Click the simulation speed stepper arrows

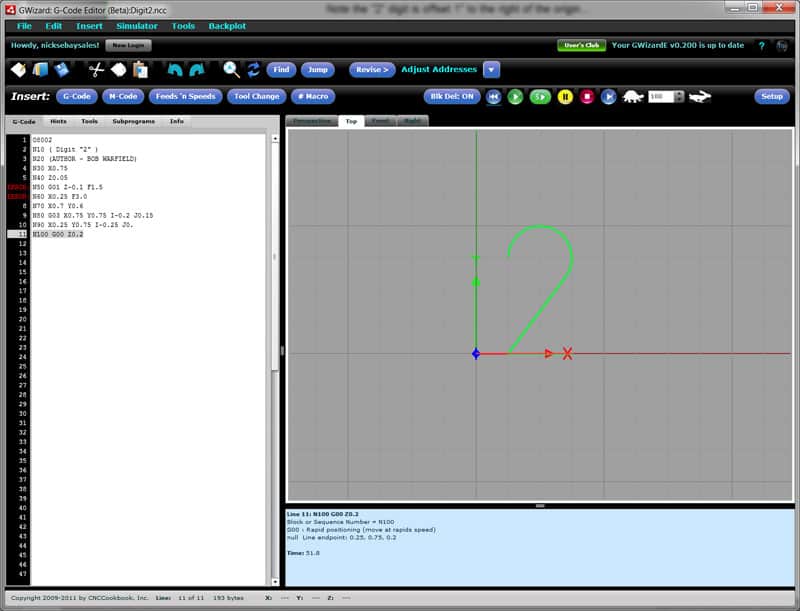(x=678, y=98)
